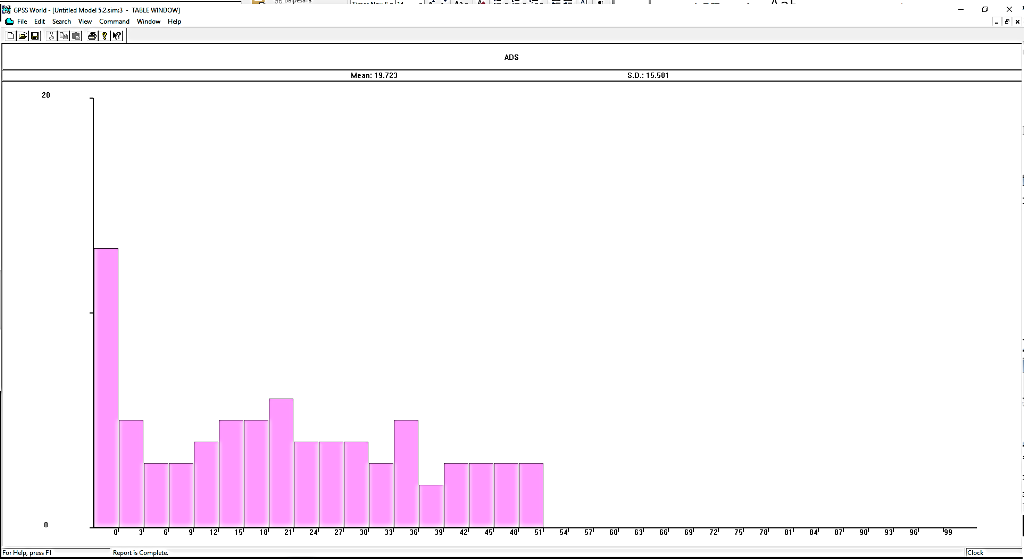Create a new model with the New icon
The image size is (1024, 559).
coord(10,36)
